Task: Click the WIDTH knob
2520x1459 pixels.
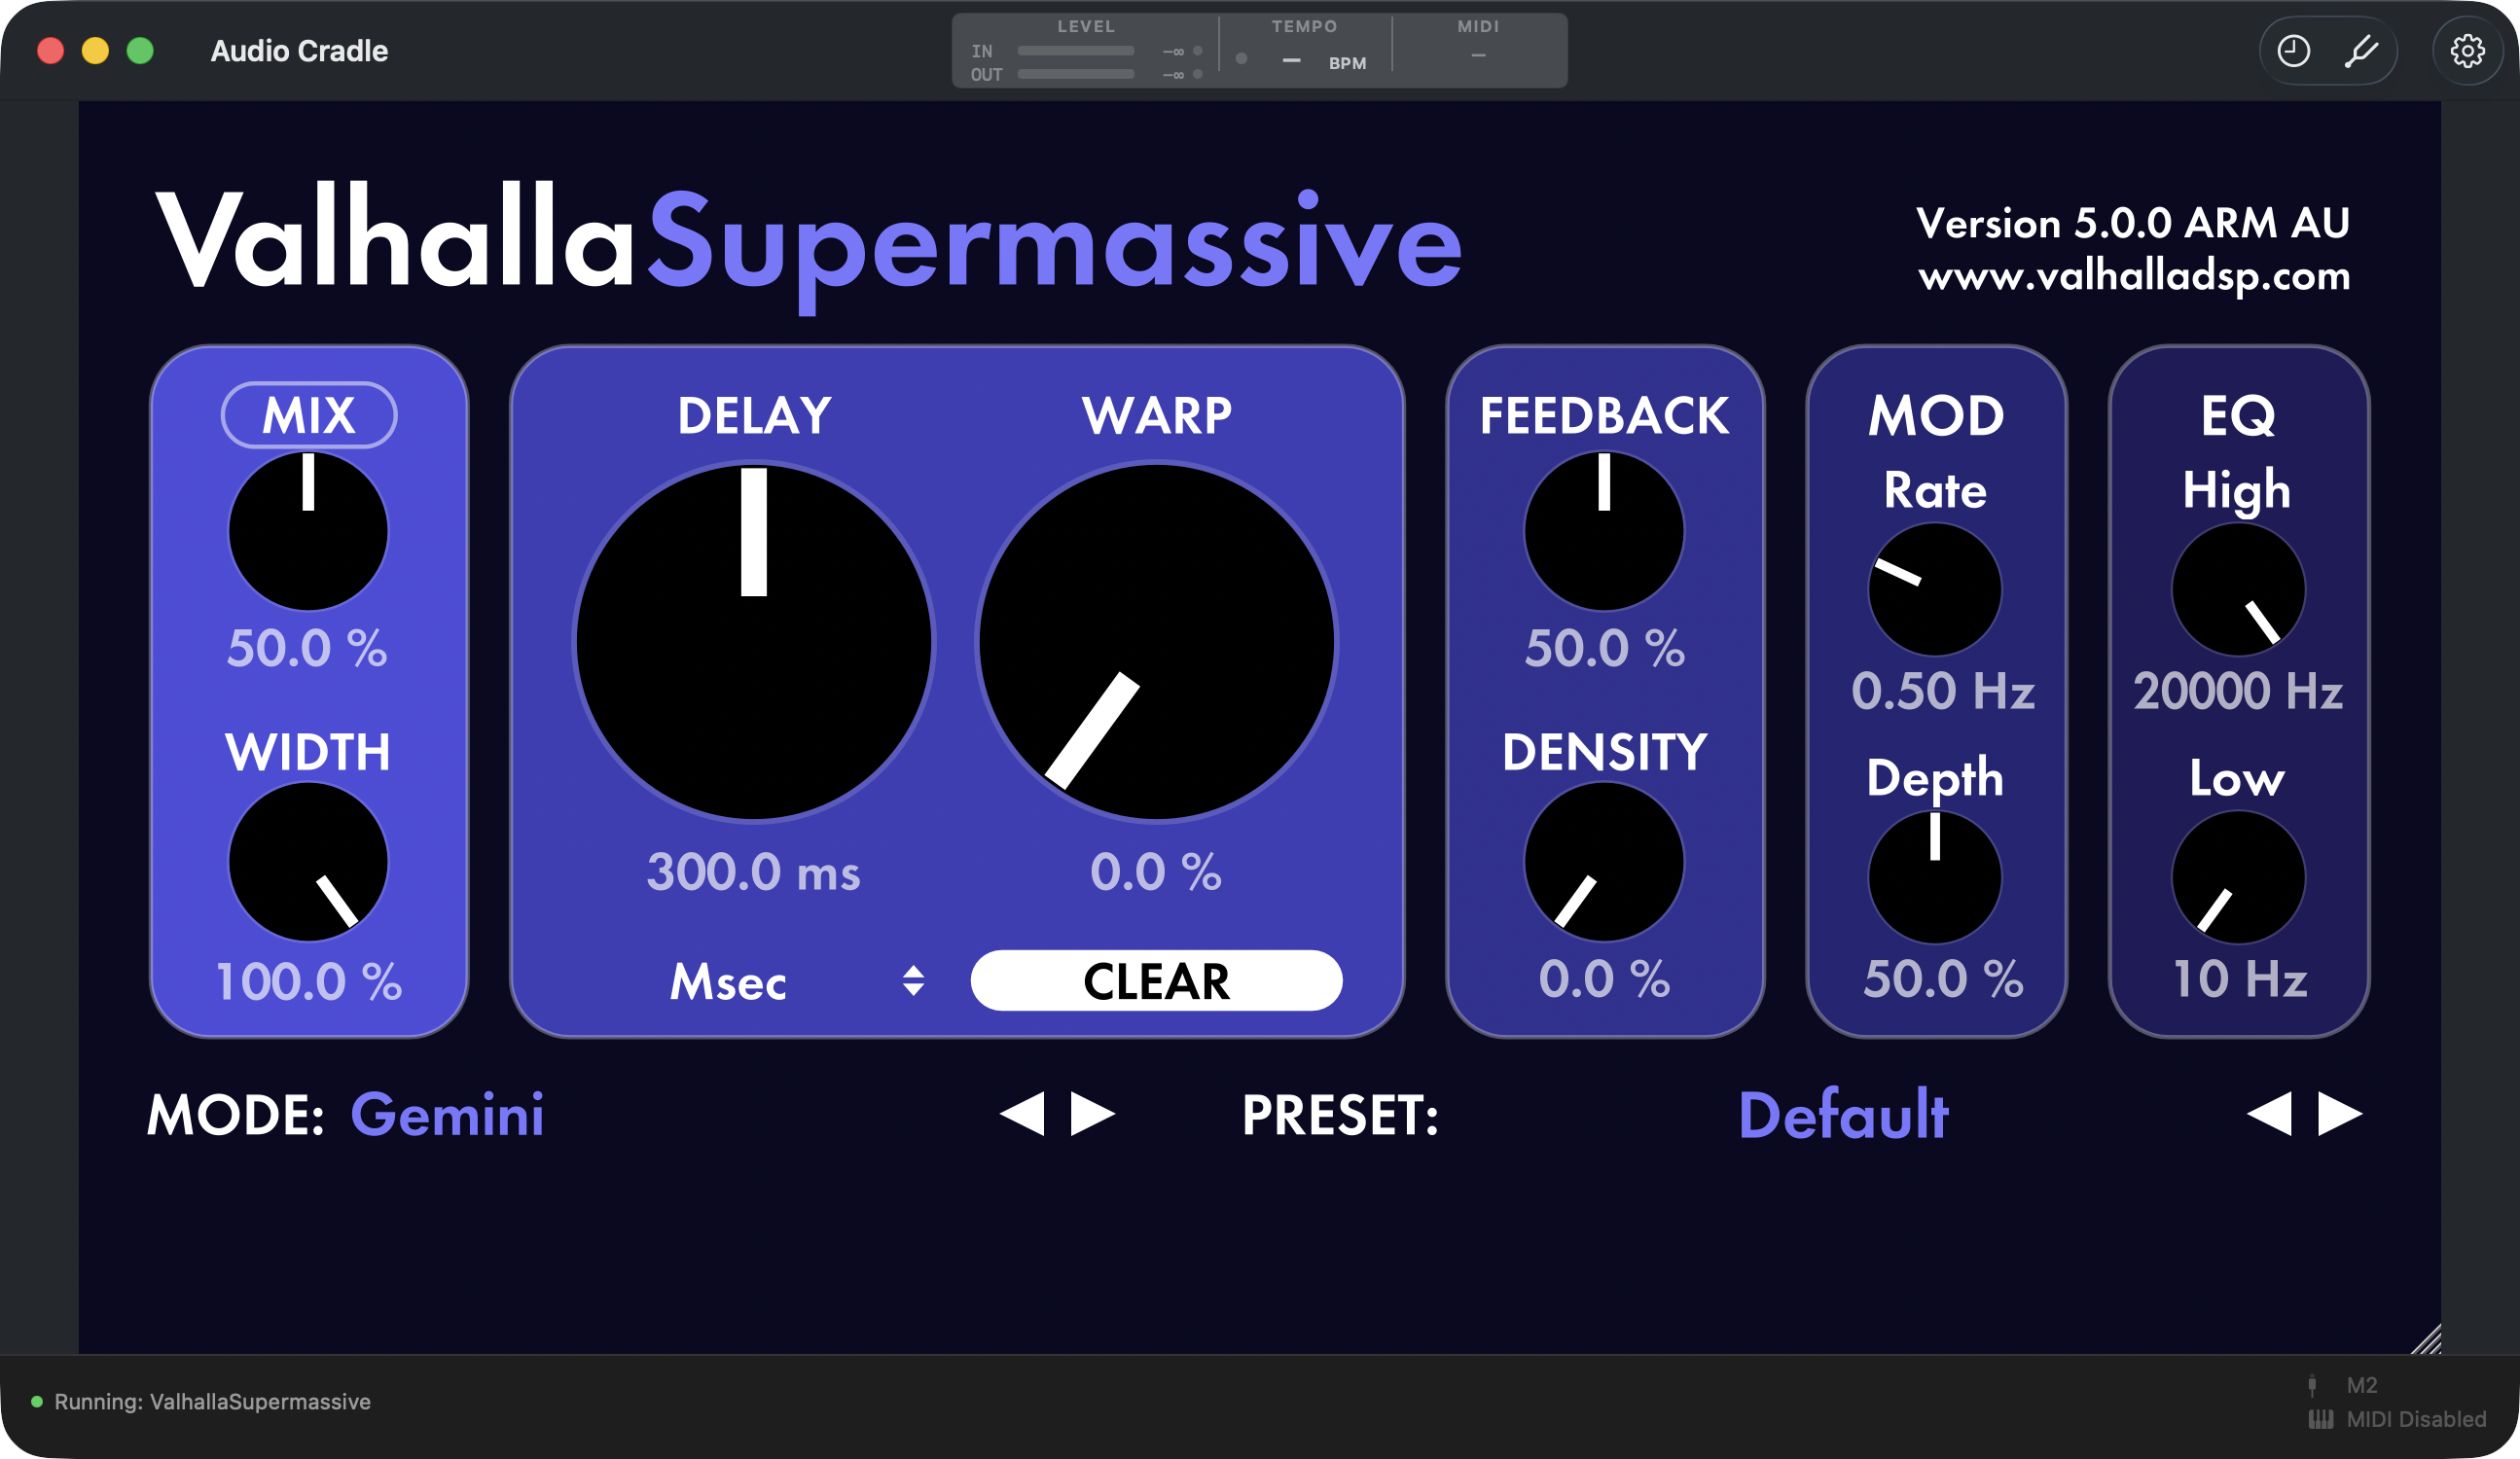Action: pyautogui.click(x=308, y=862)
